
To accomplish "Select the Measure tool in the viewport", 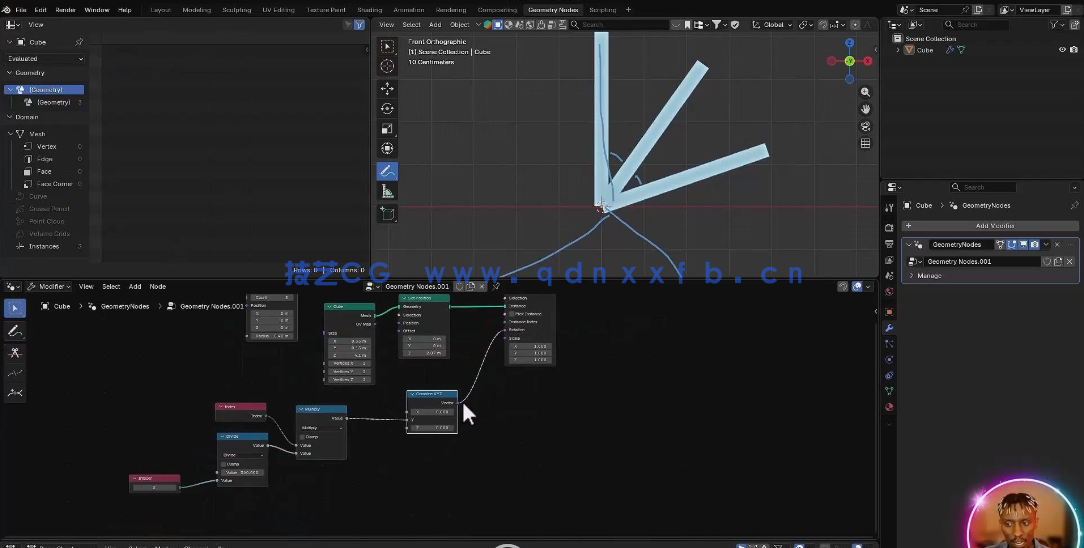I will pos(387,191).
